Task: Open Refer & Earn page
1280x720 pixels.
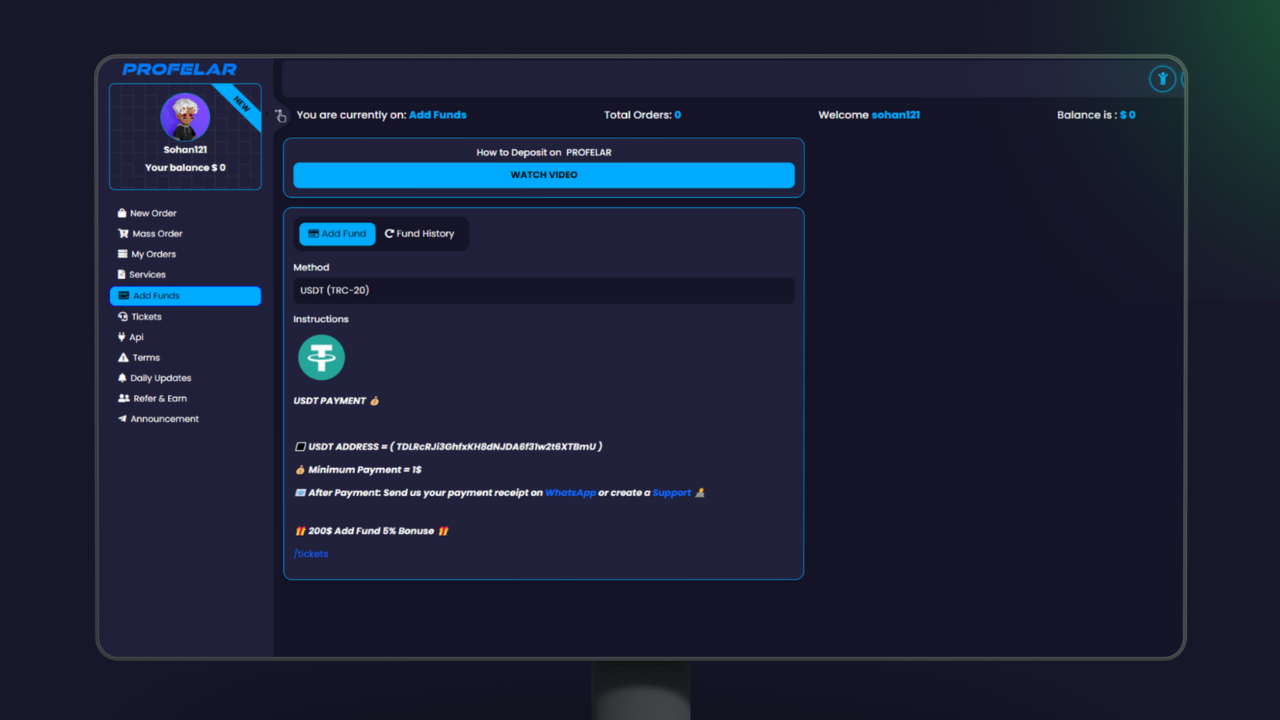Action: pos(160,399)
